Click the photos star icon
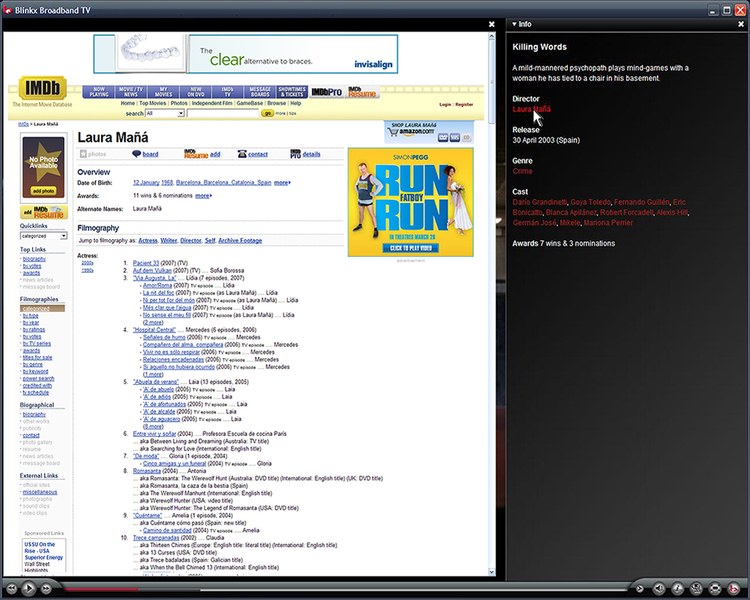The height and width of the screenshot is (600, 750). point(83,154)
